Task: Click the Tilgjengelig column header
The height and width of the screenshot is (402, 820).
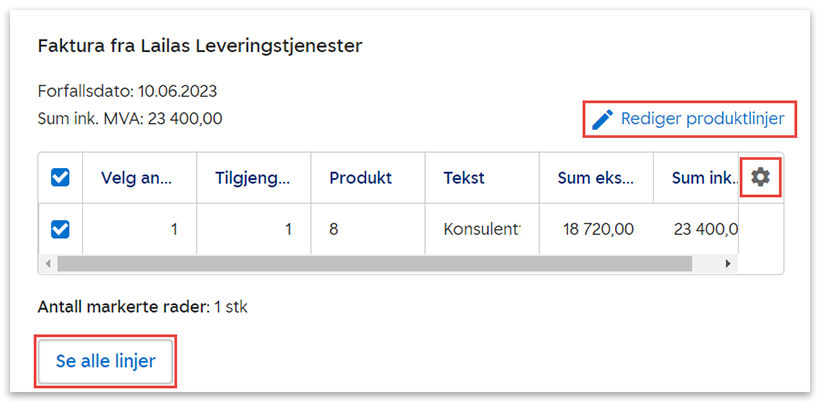Action: pyautogui.click(x=252, y=178)
